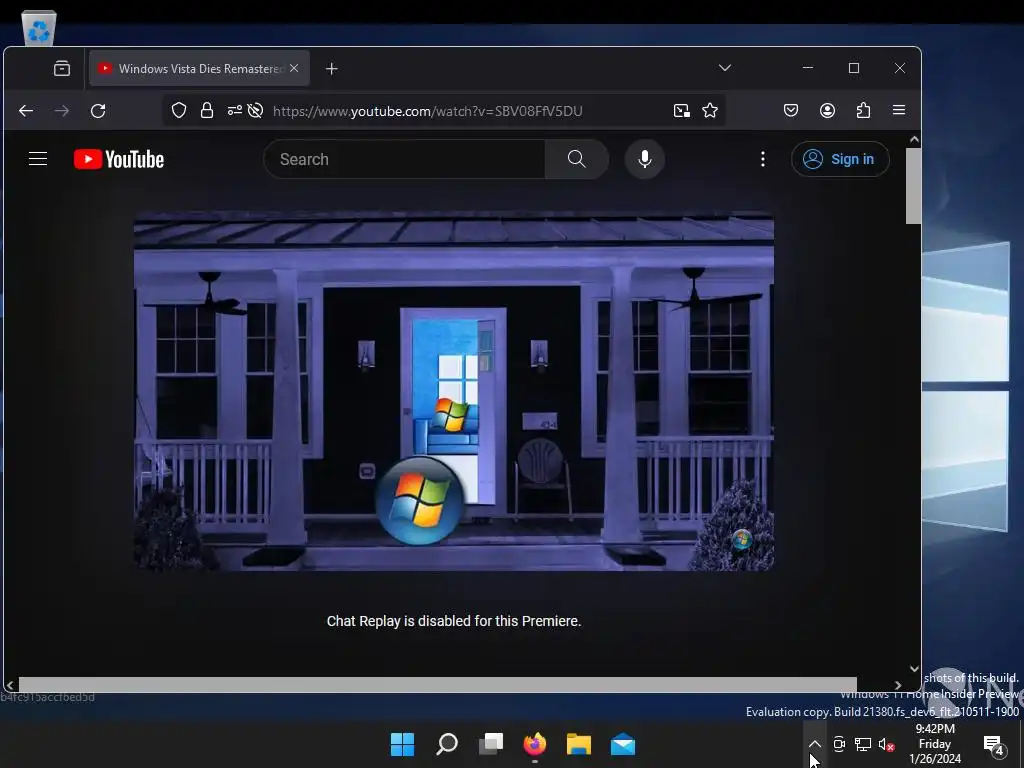Search with your voice microphone button

point(645,159)
